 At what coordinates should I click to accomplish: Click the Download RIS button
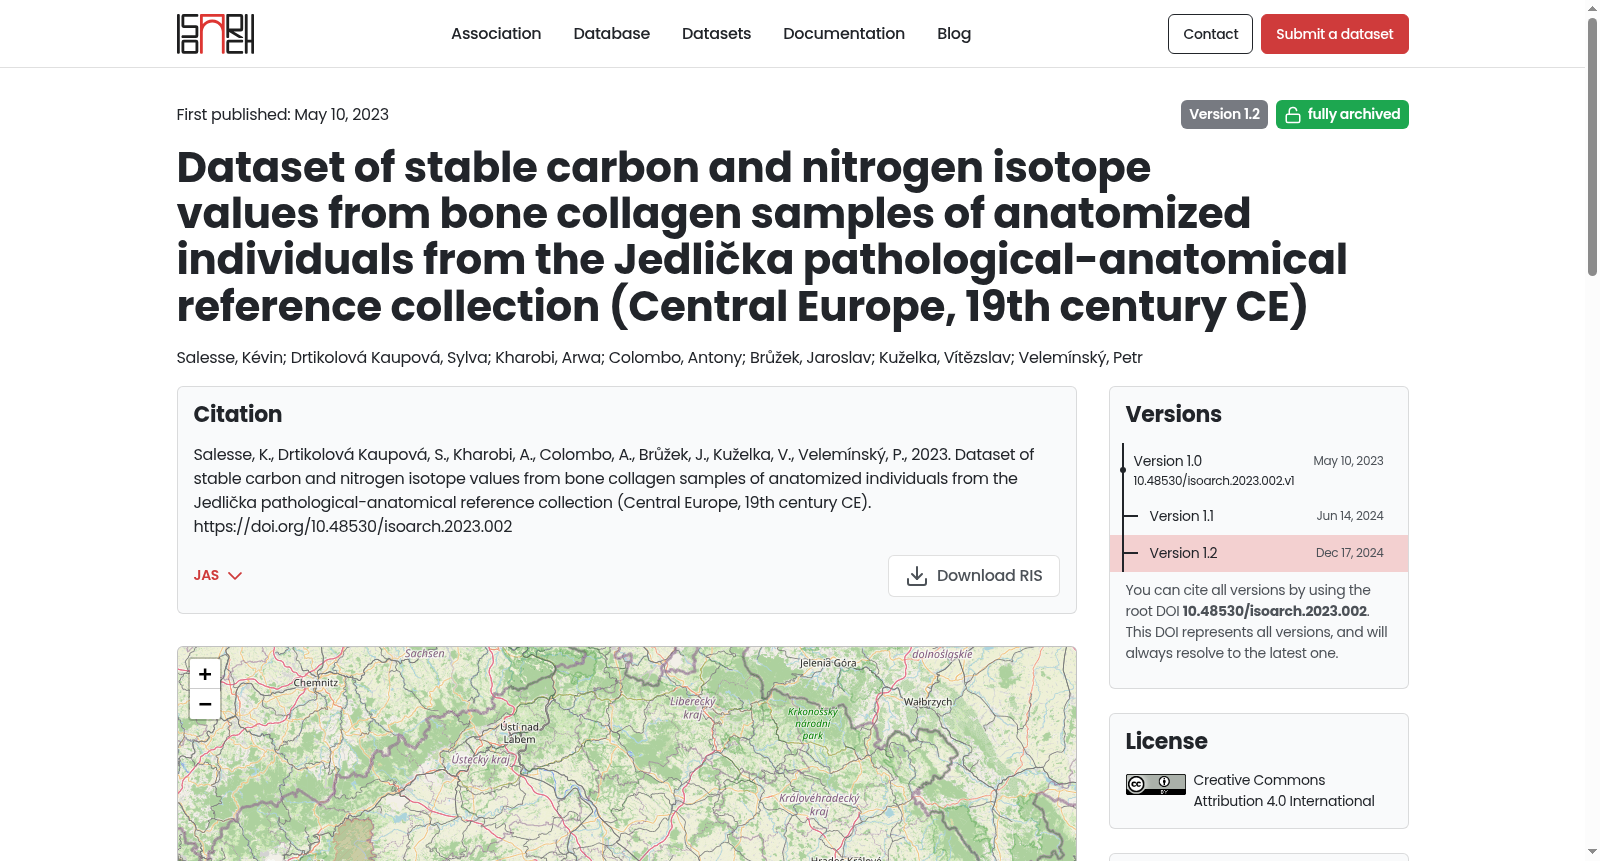click(974, 576)
